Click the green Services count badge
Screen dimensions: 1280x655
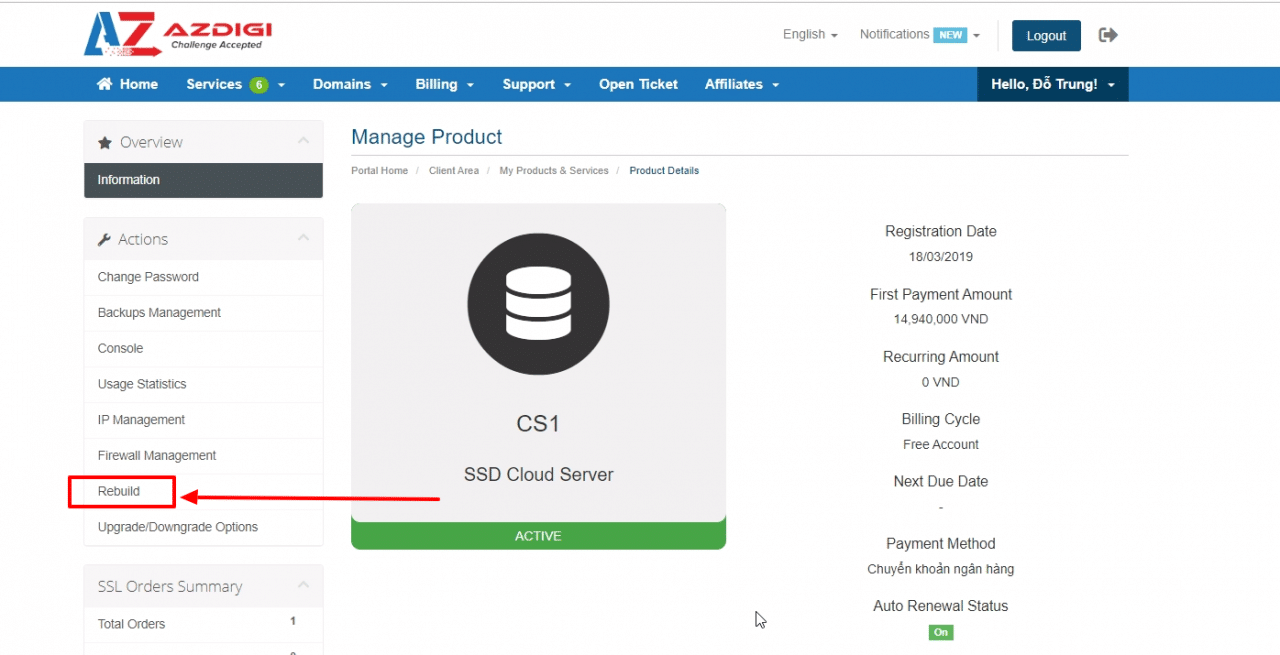click(x=259, y=85)
